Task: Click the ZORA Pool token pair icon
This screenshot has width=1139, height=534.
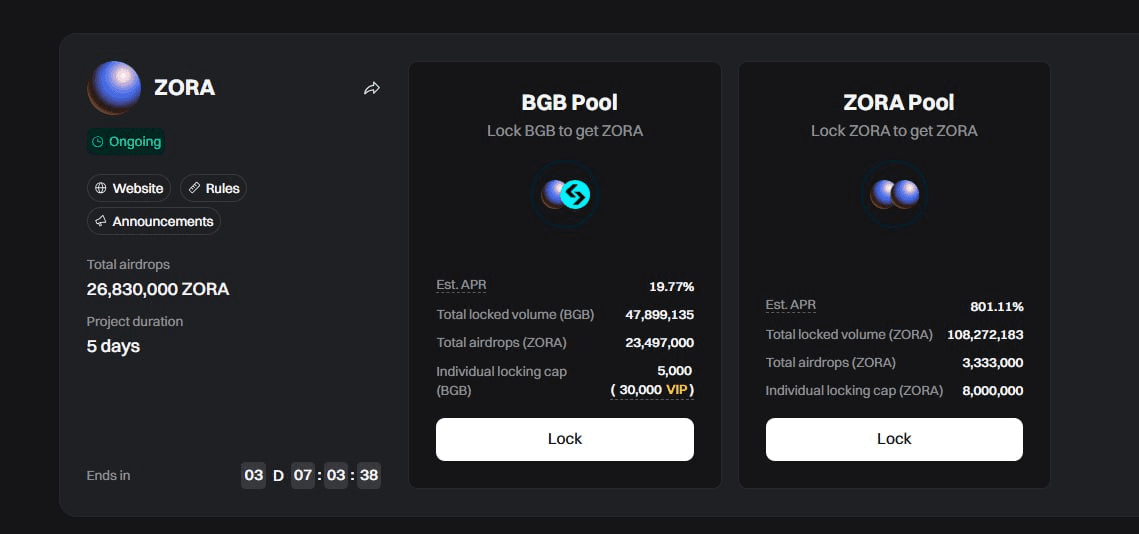Action: pos(894,194)
